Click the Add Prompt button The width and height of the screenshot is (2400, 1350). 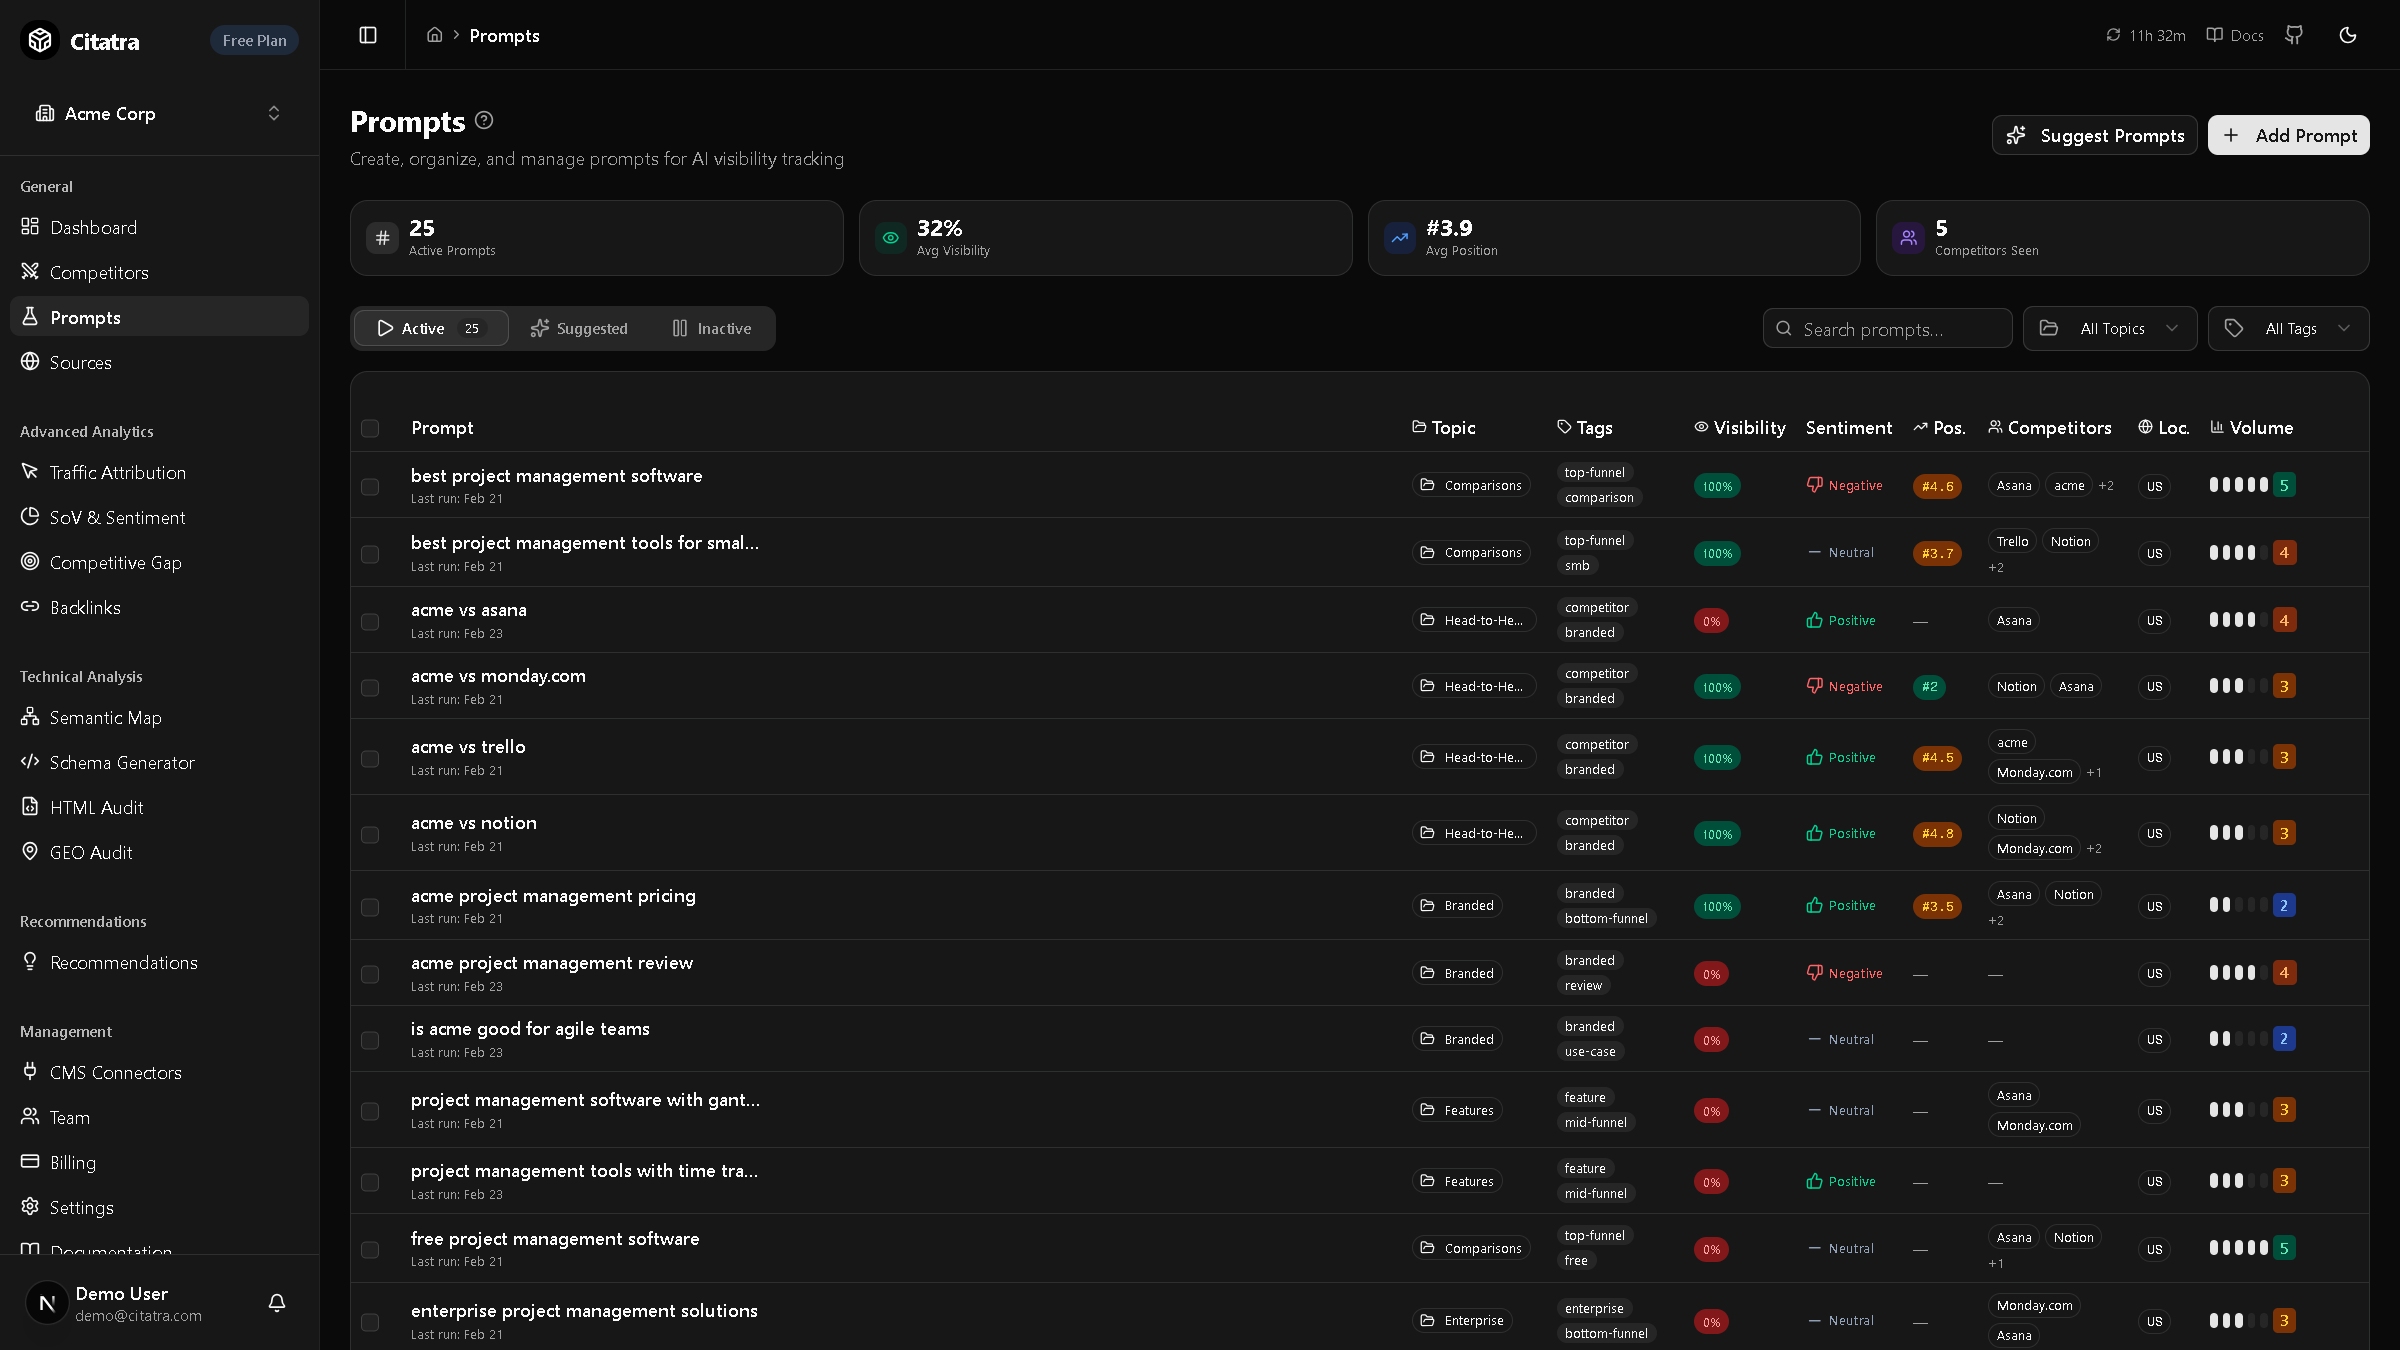coord(2288,135)
